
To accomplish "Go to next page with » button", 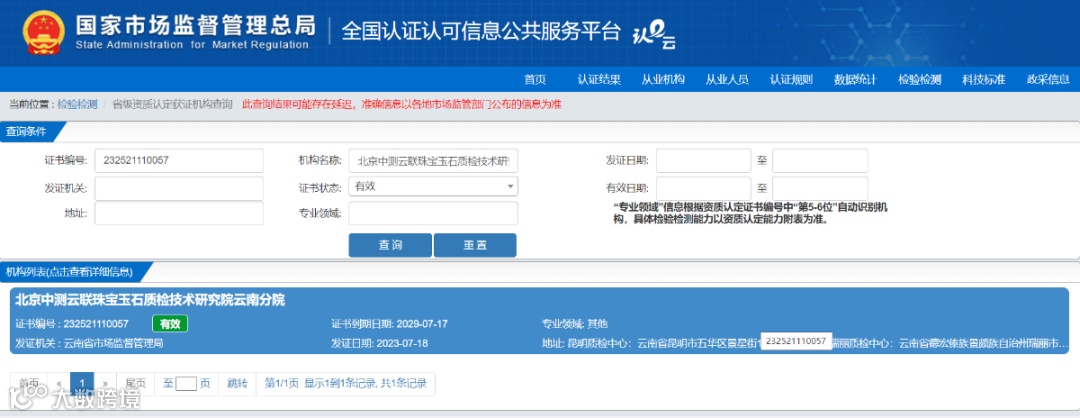I will [105, 384].
